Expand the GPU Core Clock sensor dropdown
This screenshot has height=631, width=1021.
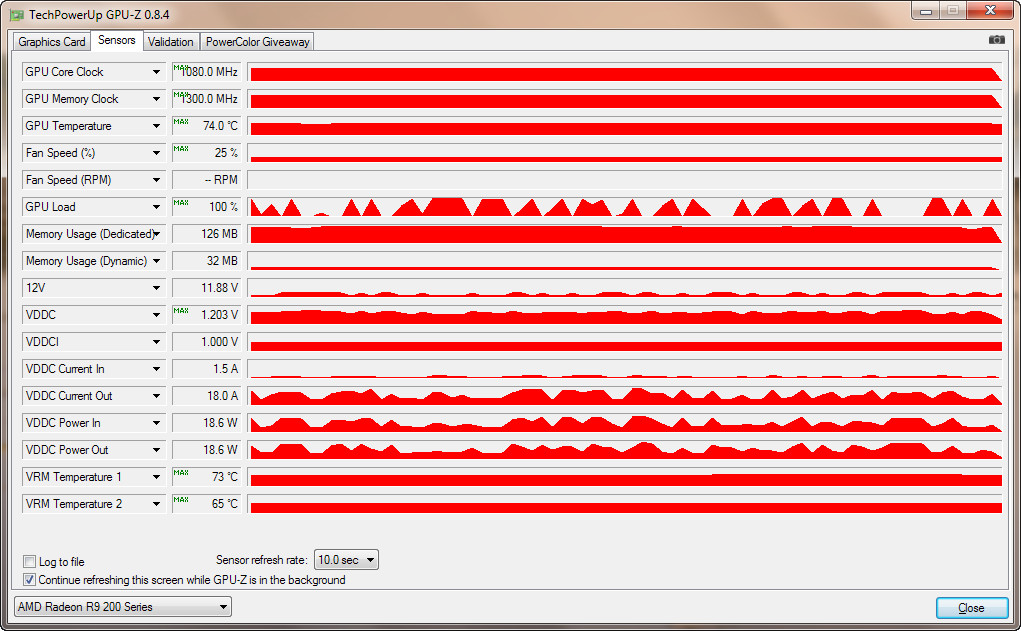click(x=156, y=72)
